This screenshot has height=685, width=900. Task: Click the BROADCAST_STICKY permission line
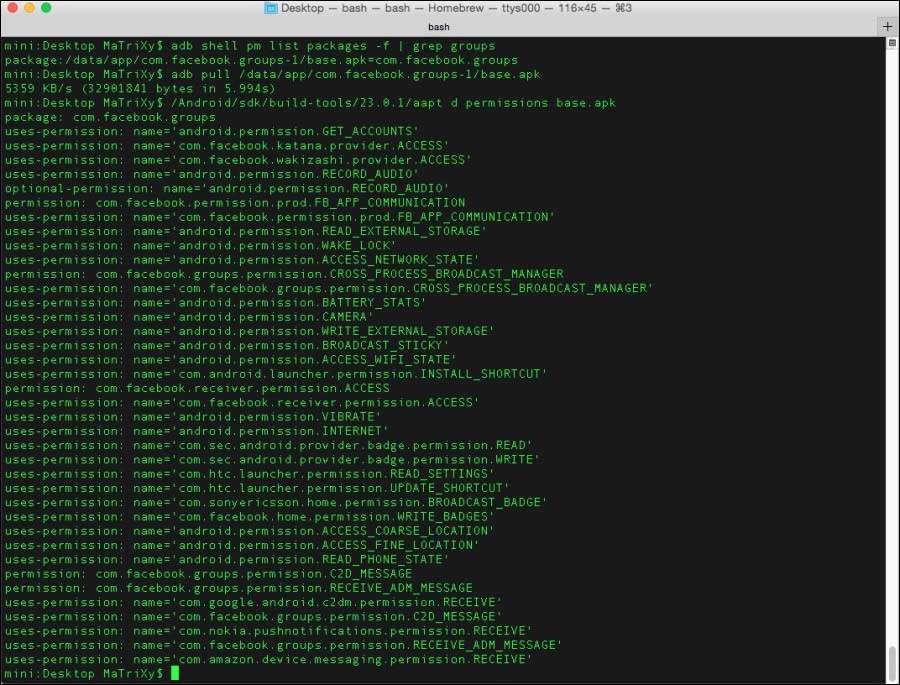227,346
